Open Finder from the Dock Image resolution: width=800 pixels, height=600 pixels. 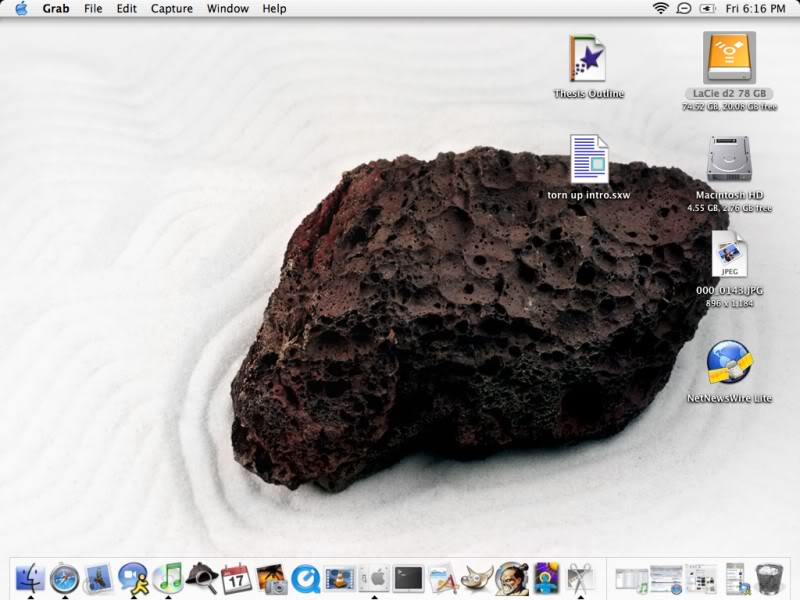(x=30, y=578)
